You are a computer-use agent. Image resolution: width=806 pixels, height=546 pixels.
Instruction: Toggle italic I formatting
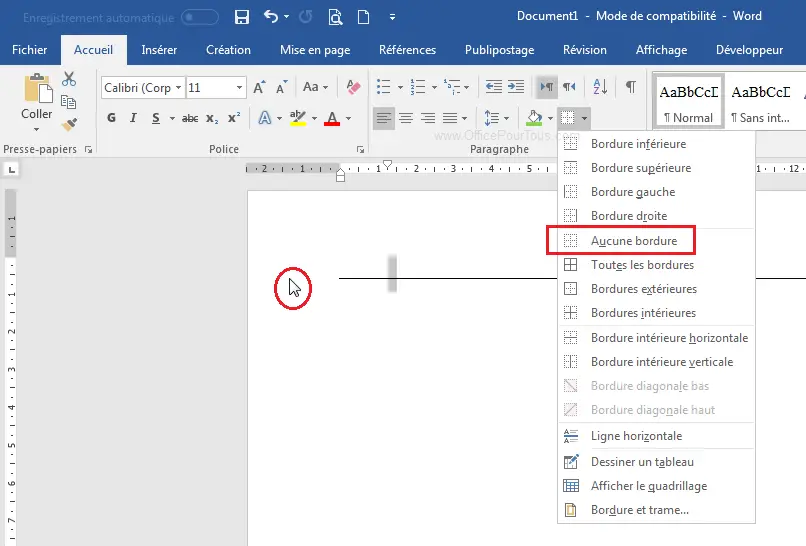coord(134,118)
